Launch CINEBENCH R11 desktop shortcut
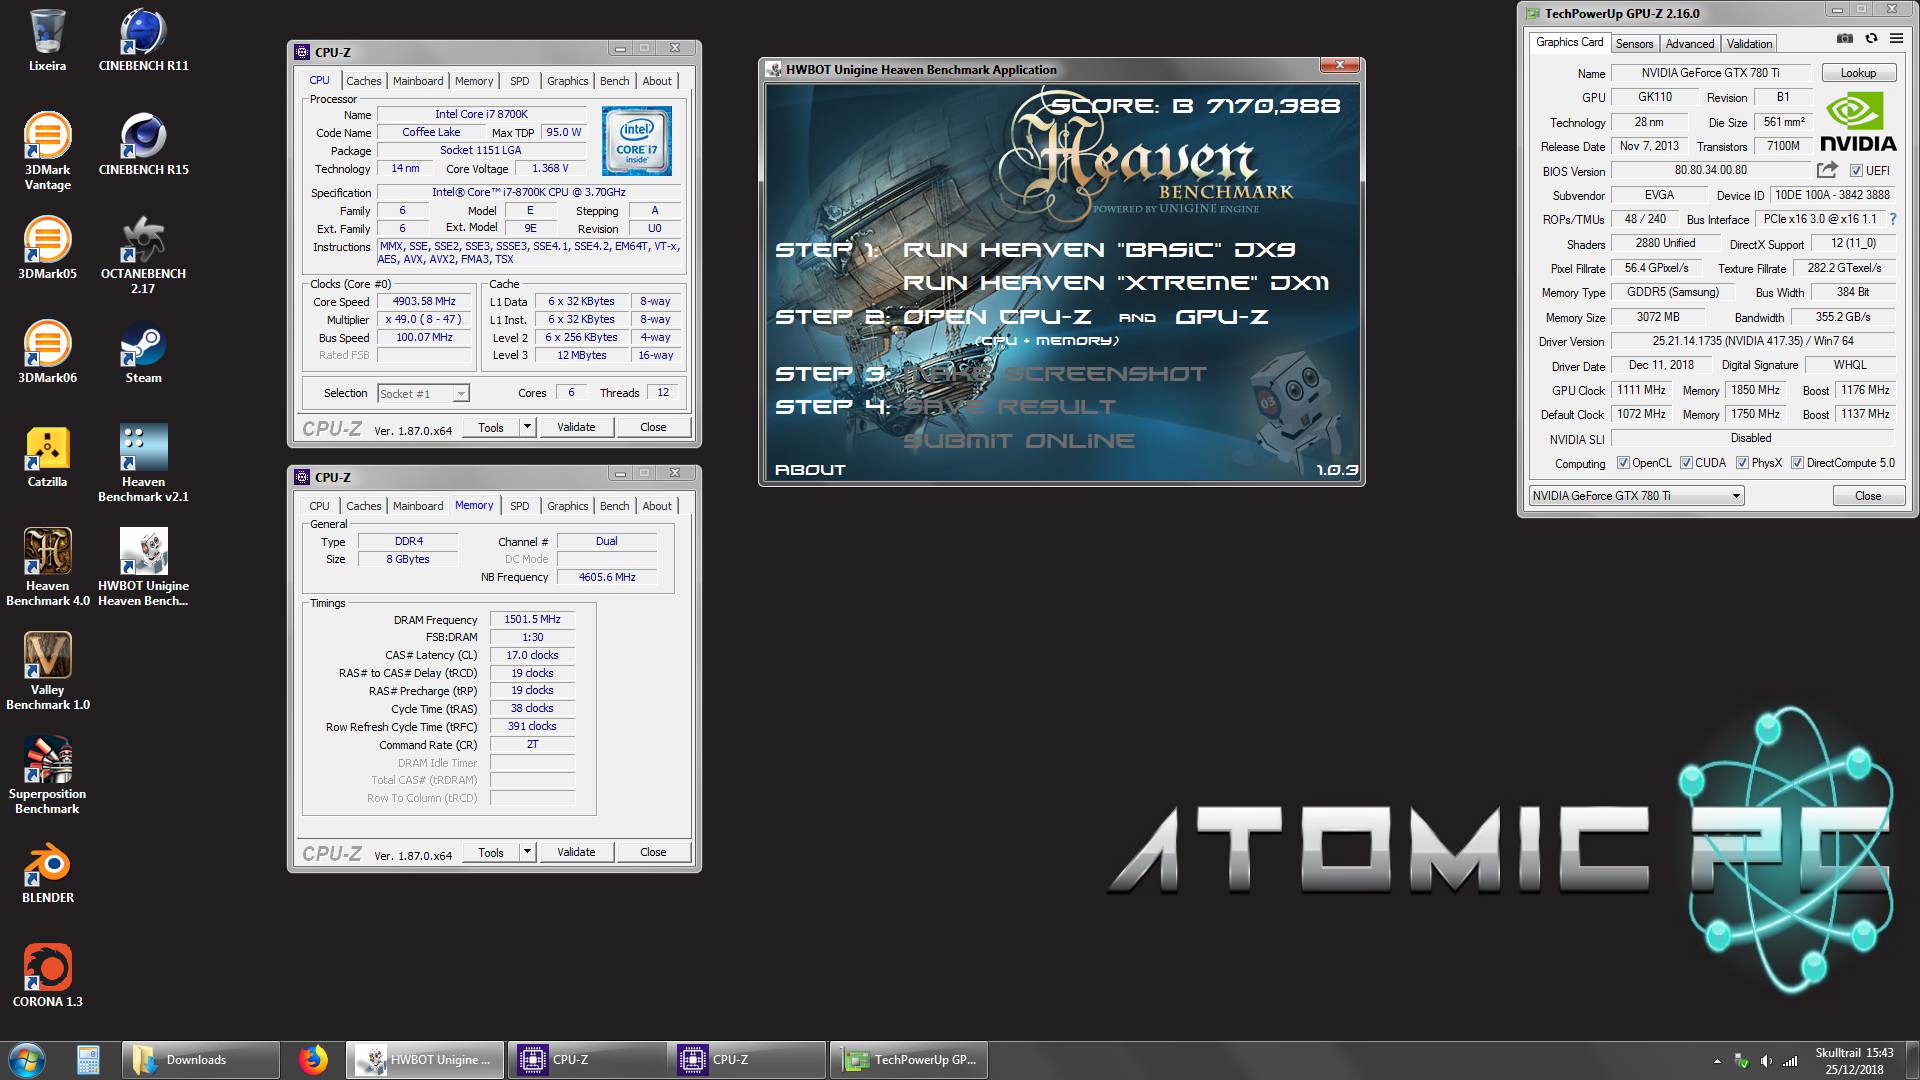The image size is (1920, 1080). (143, 40)
